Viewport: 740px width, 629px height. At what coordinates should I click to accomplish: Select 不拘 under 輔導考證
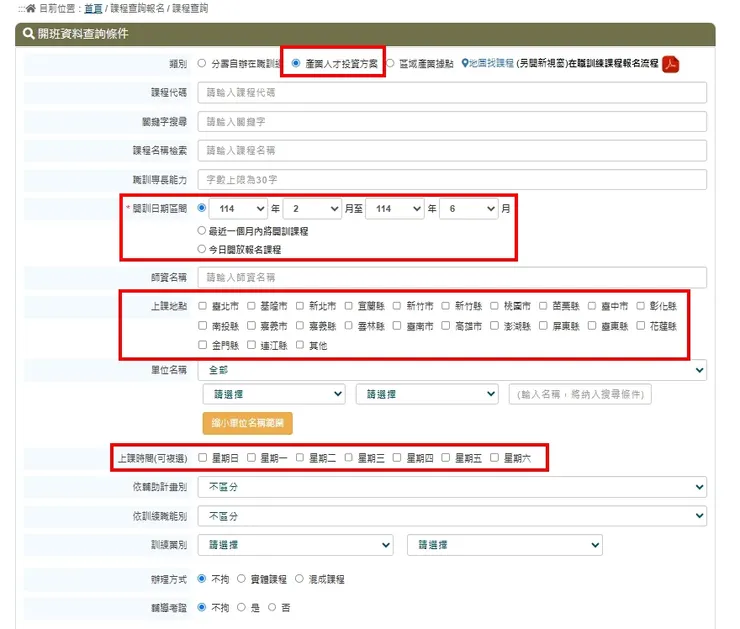pos(202,607)
